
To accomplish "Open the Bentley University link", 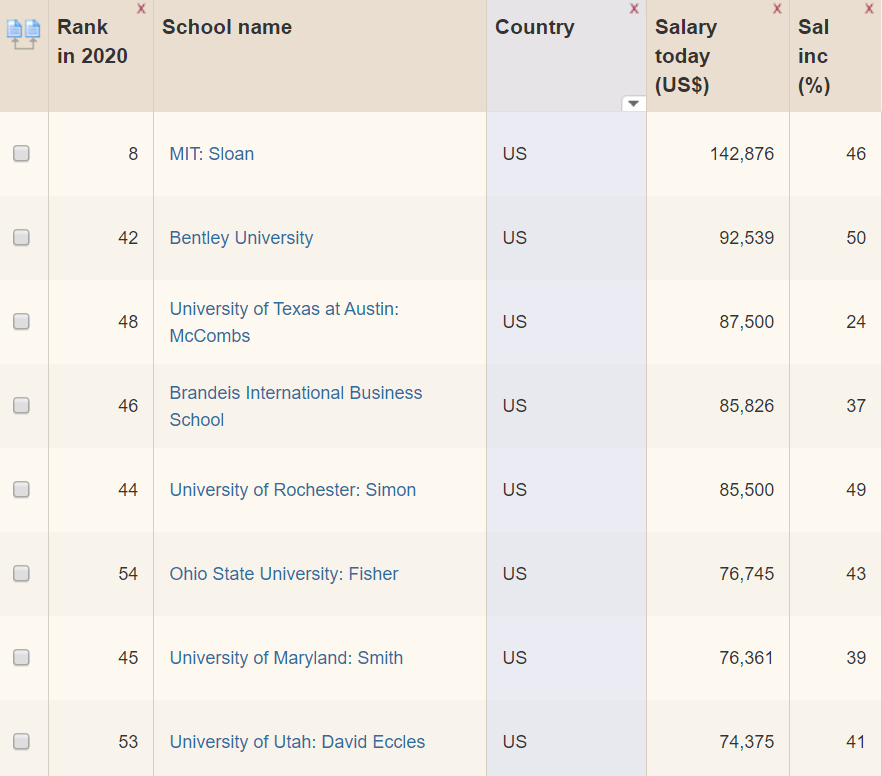I will tap(241, 238).
